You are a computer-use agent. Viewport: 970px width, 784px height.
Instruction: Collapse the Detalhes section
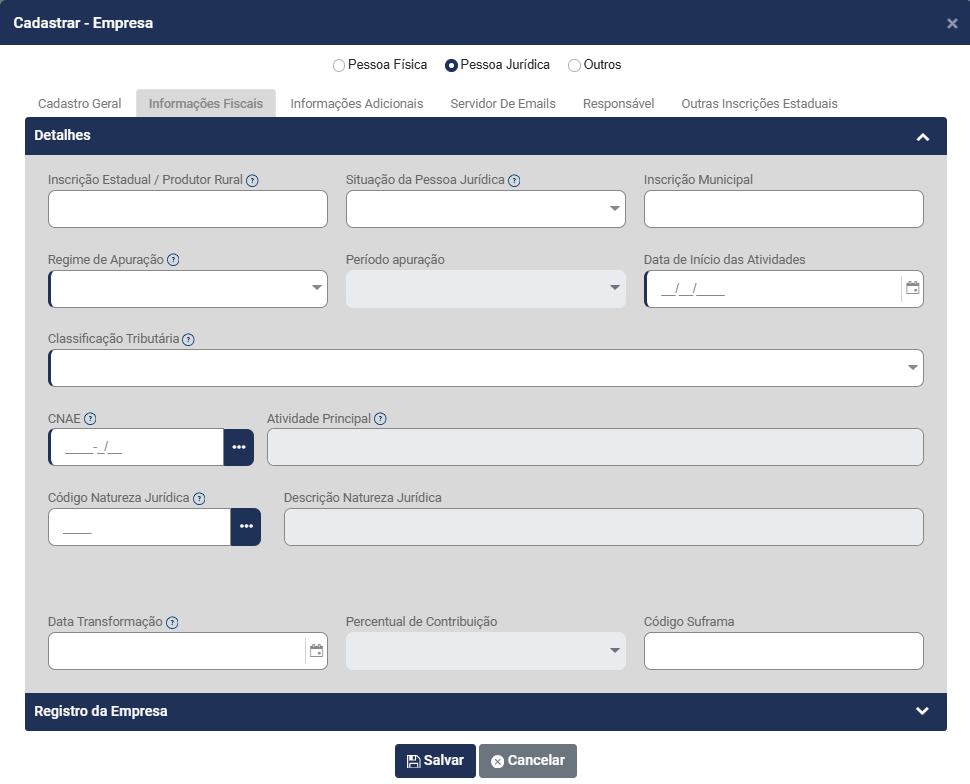pos(922,136)
